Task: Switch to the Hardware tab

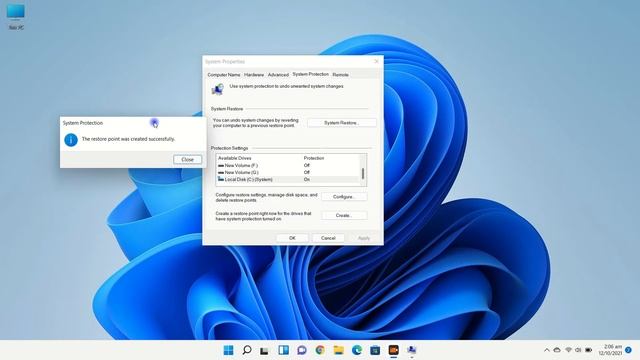Action: point(254,75)
